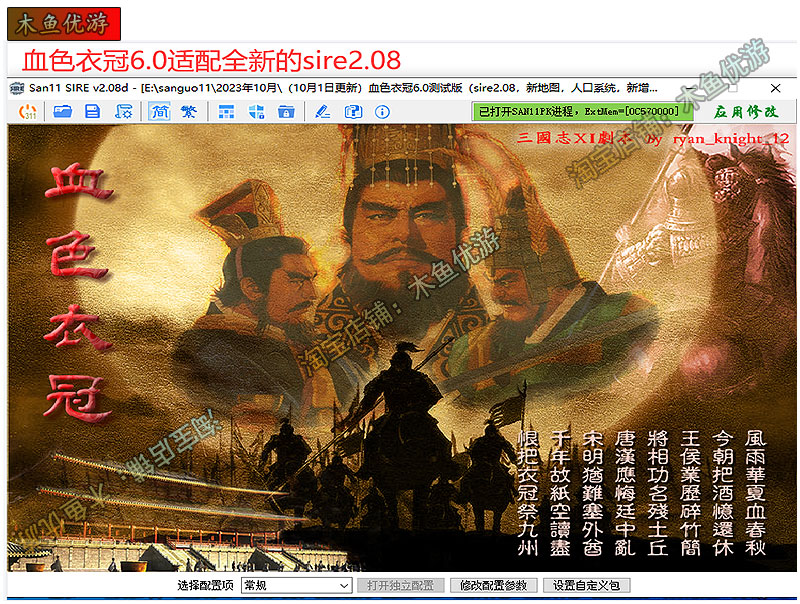
Task: Open the settings gear script icon
Action: click(123, 111)
